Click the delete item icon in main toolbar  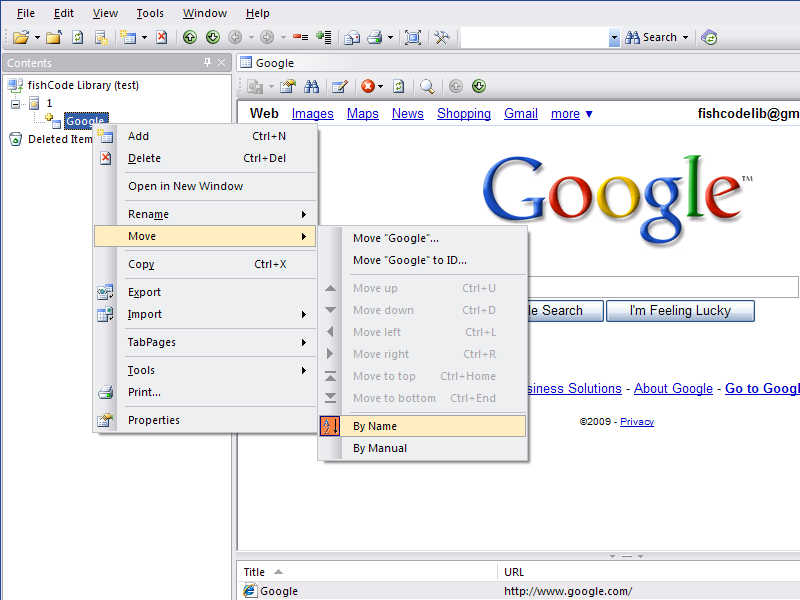tap(162, 37)
